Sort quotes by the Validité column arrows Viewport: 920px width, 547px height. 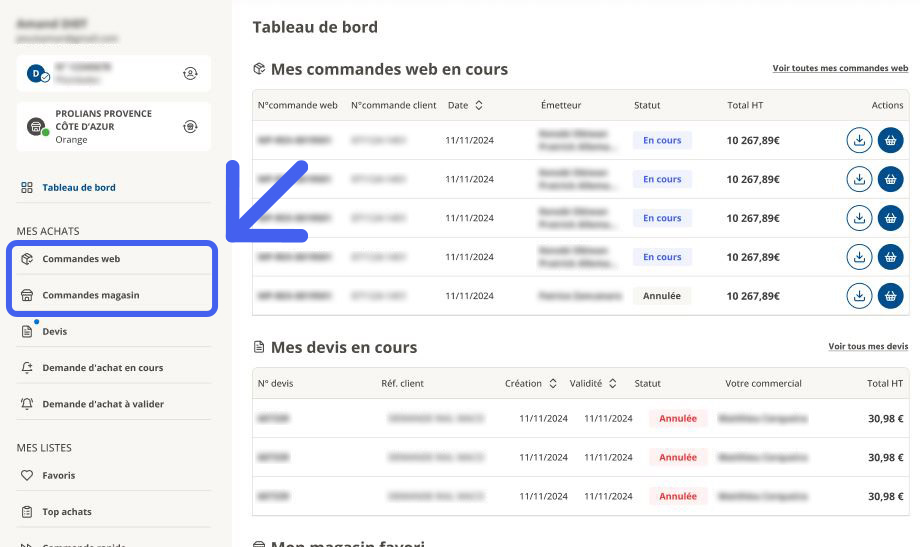(613, 383)
